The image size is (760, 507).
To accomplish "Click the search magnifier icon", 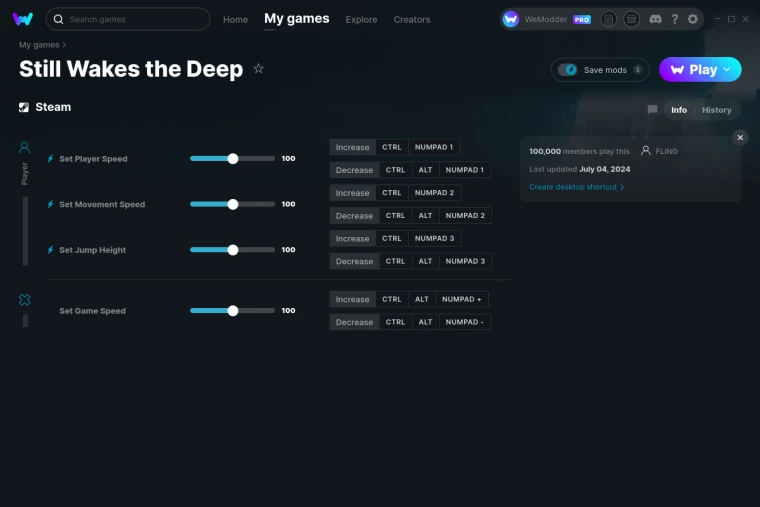I will click(x=58, y=19).
